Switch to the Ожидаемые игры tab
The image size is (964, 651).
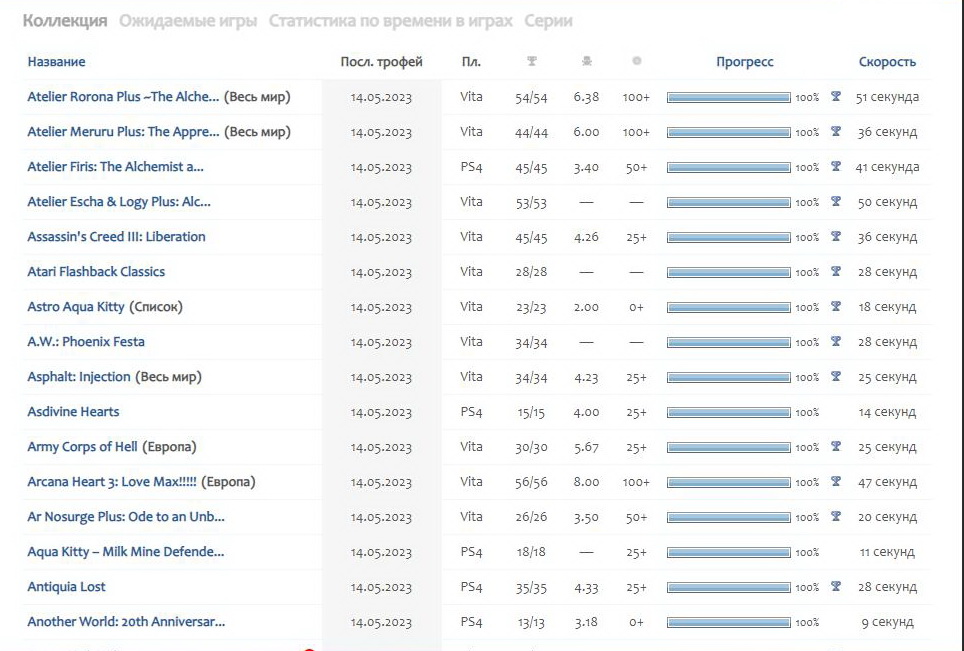188,21
